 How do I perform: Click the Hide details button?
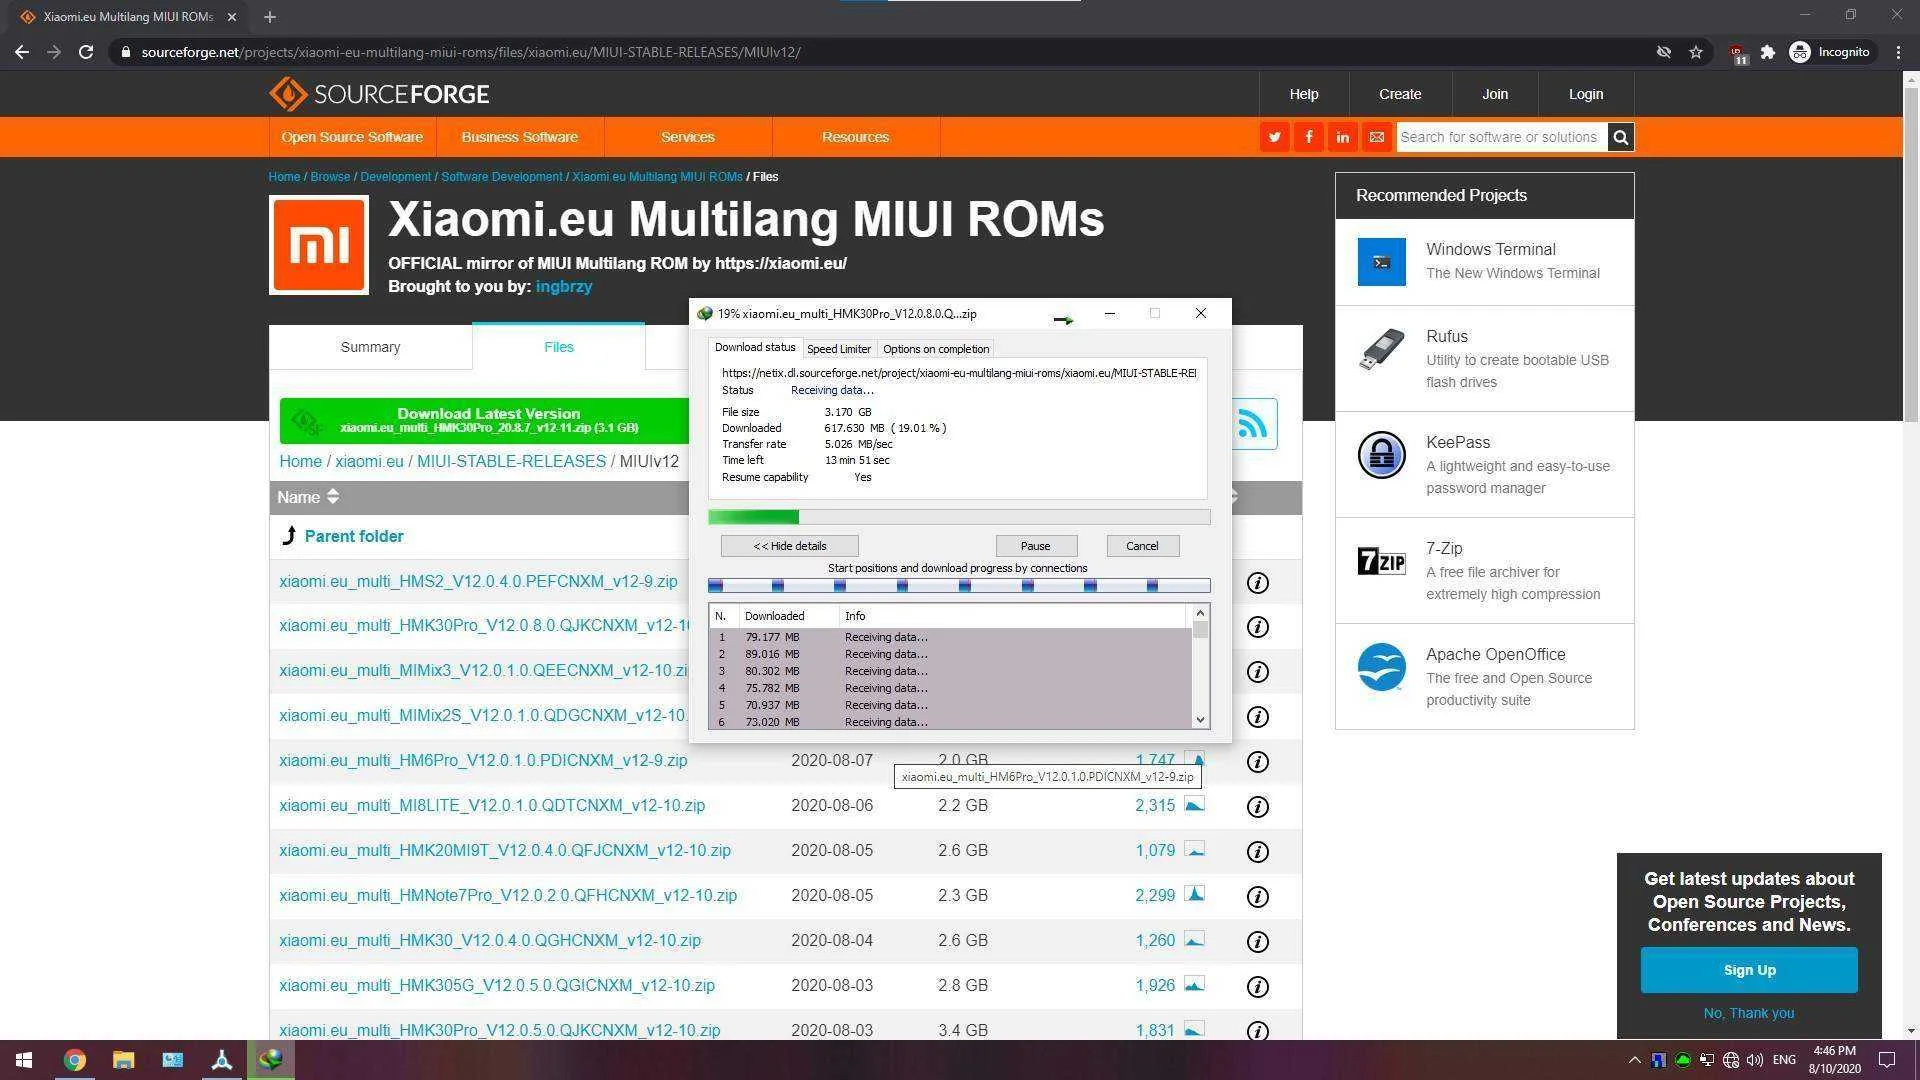click(790, 546)
